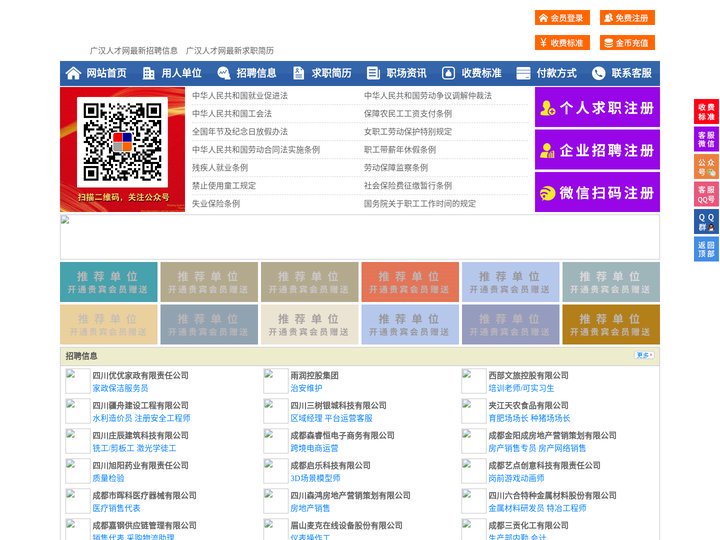Click the building icon beside 用人单位

point(149,73)
